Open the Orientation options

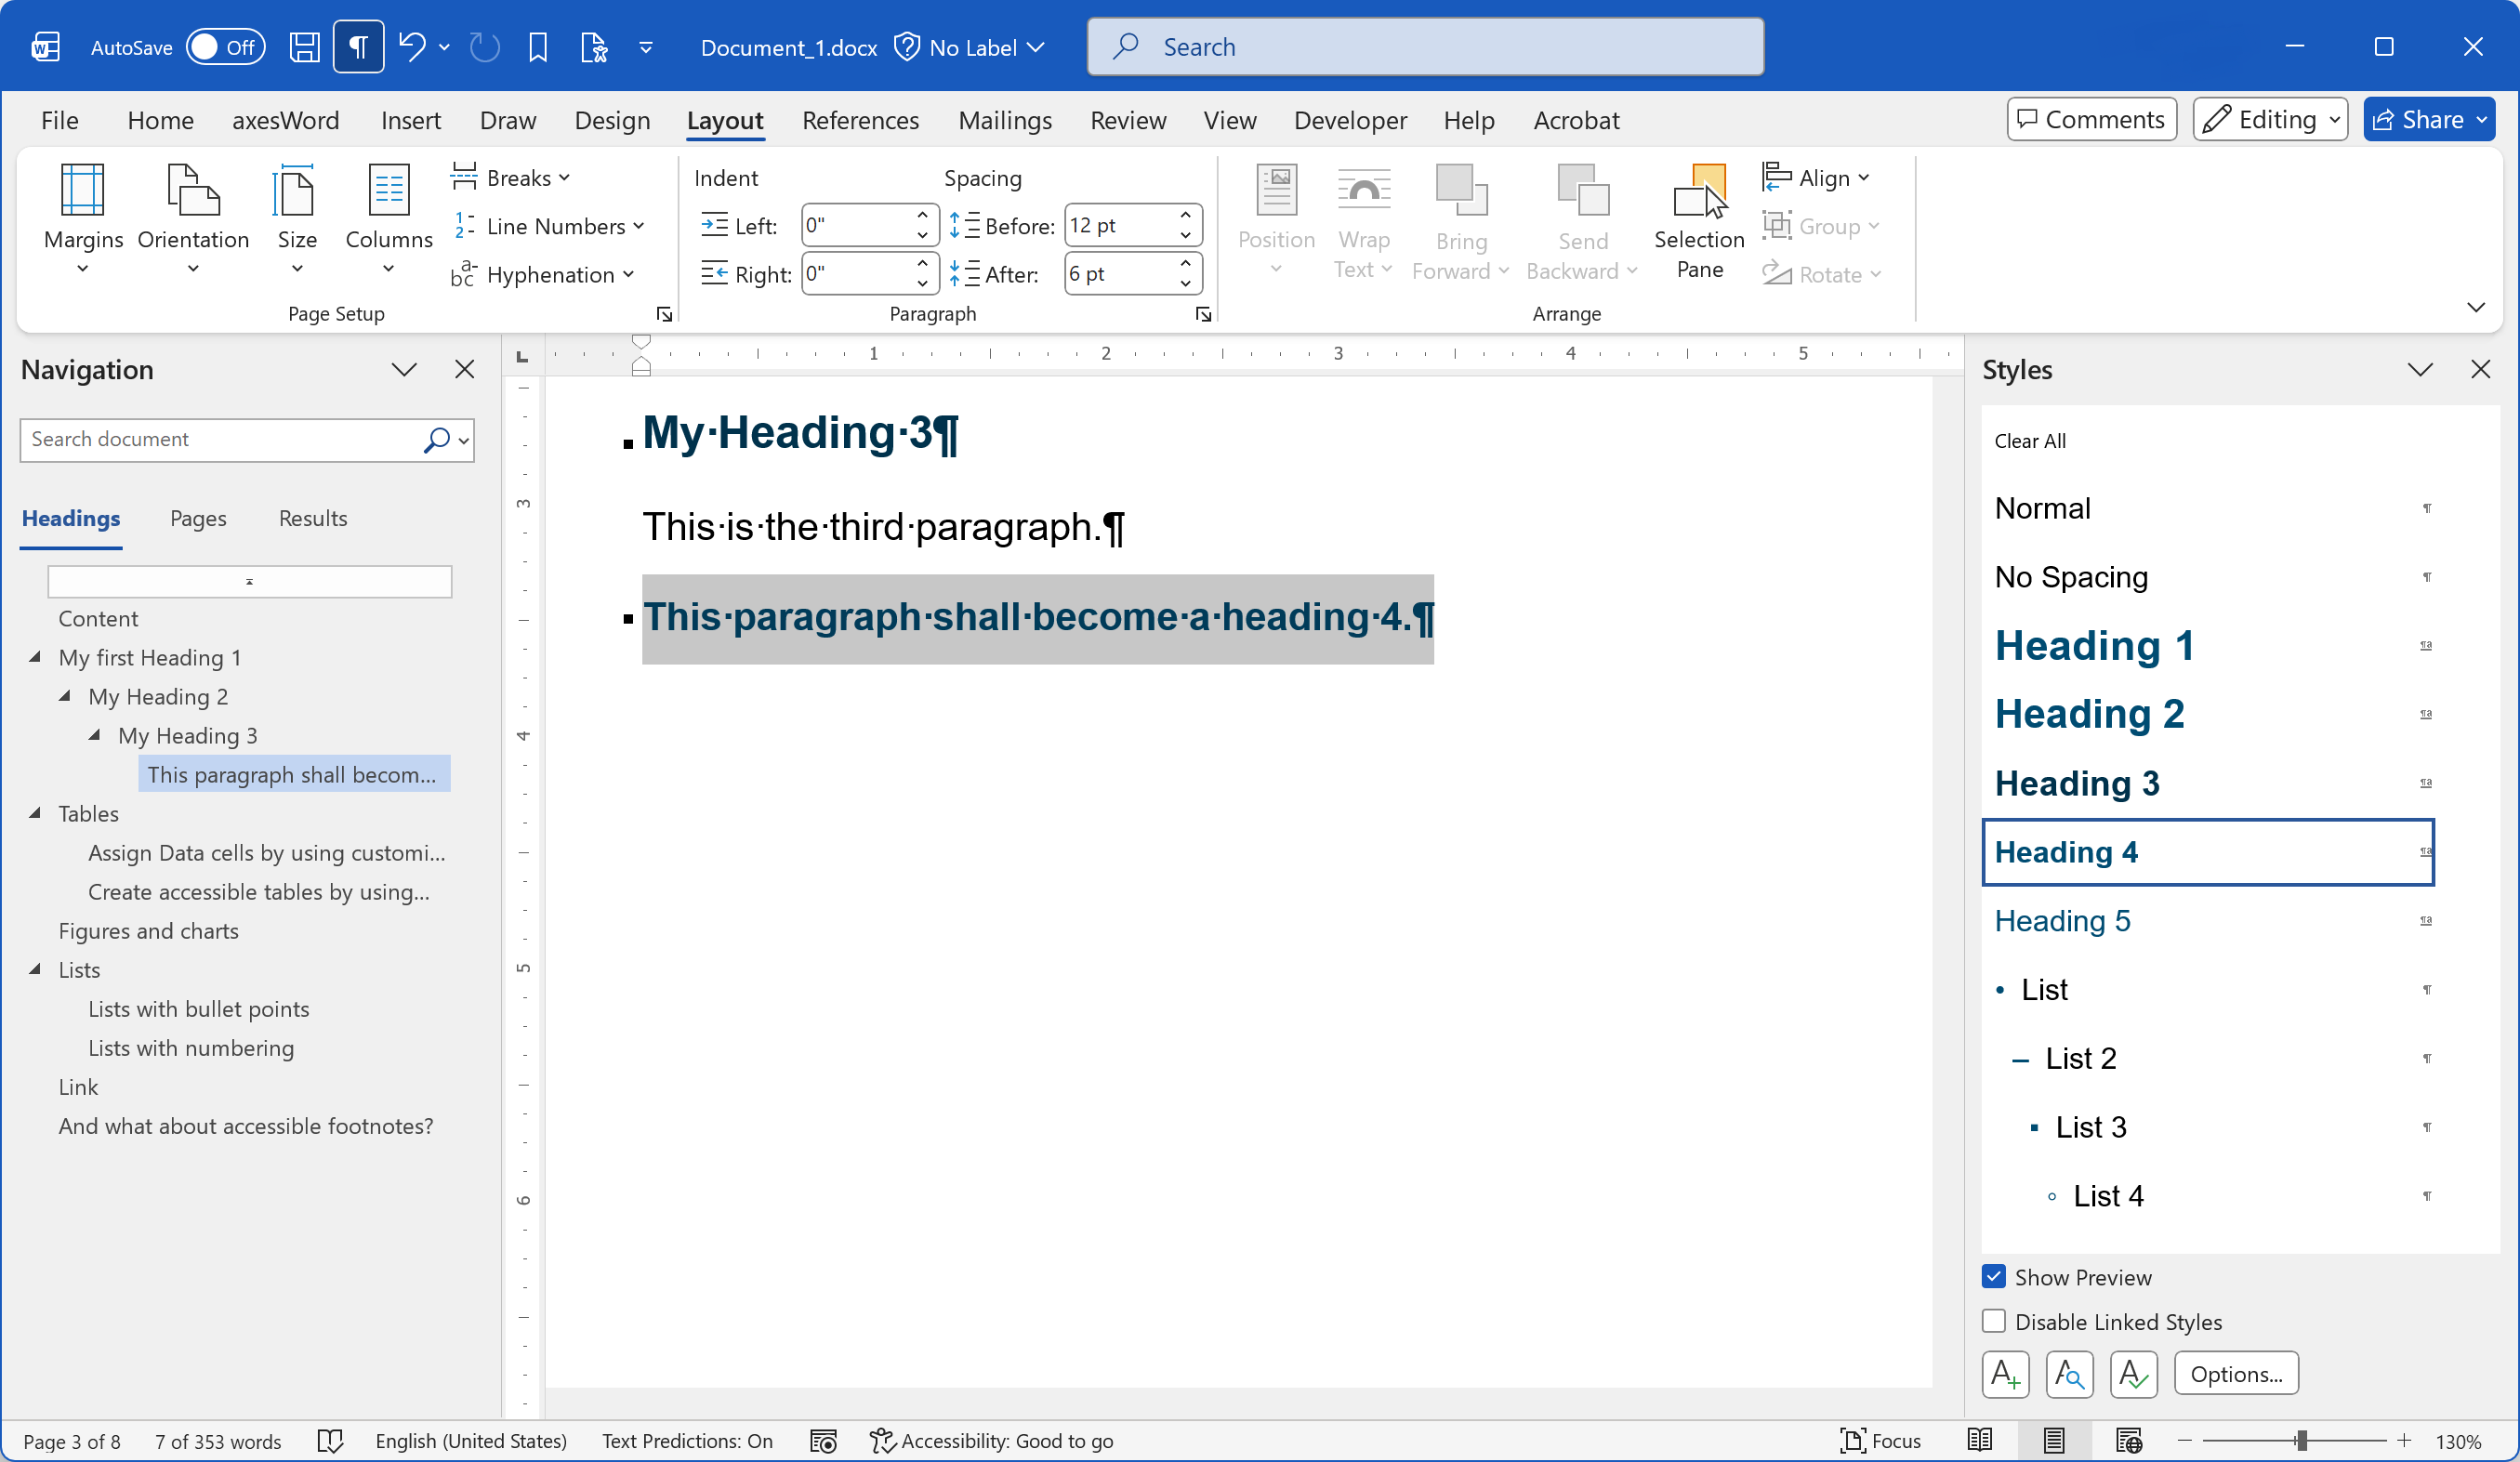coord(193,220)
